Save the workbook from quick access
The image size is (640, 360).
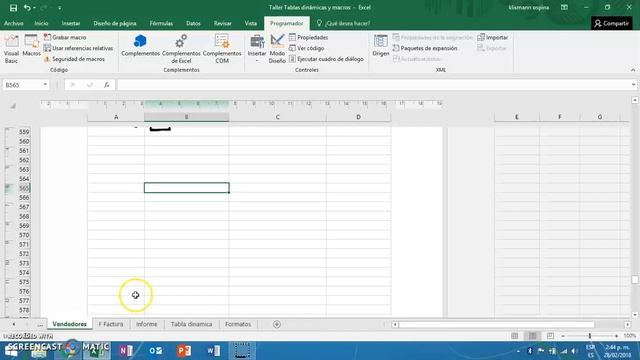[13, 8]
